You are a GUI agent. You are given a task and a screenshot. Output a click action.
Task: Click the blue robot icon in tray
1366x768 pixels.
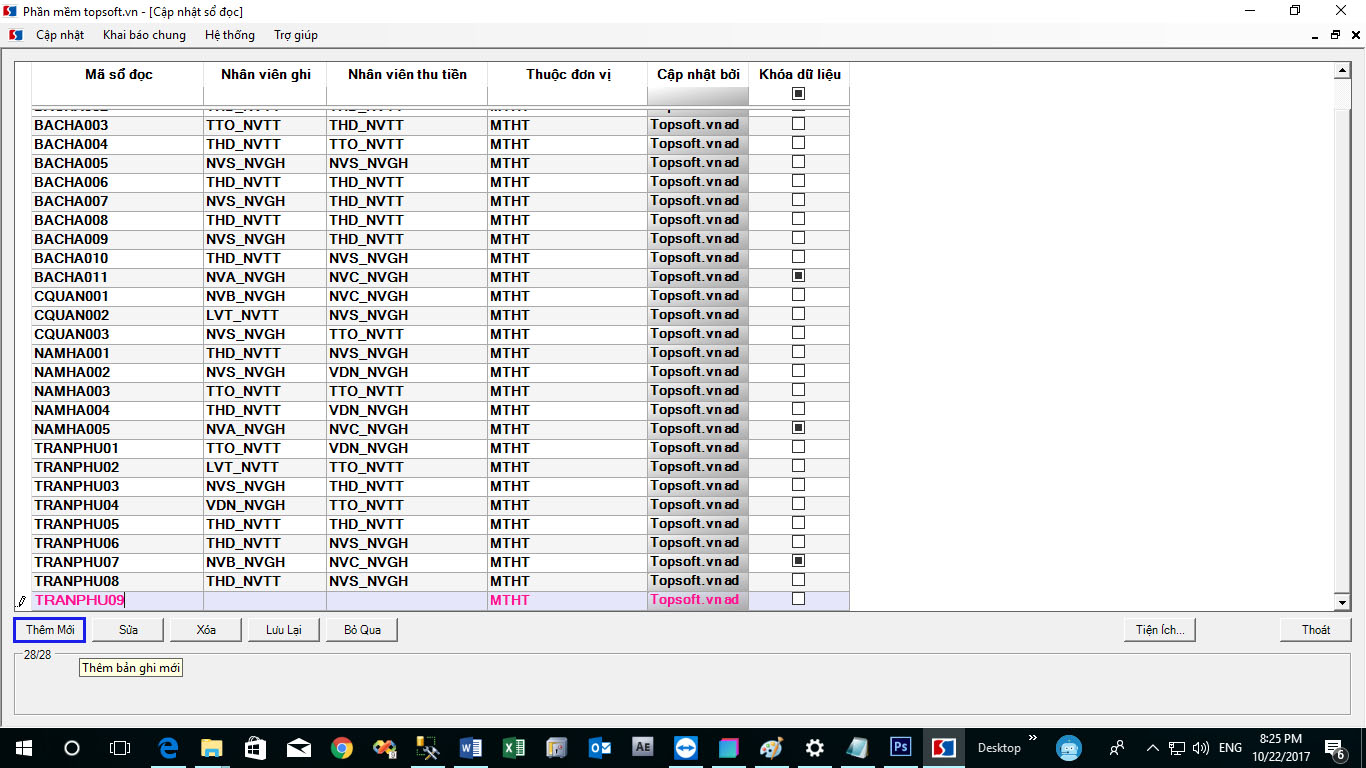pos(1069,747)
